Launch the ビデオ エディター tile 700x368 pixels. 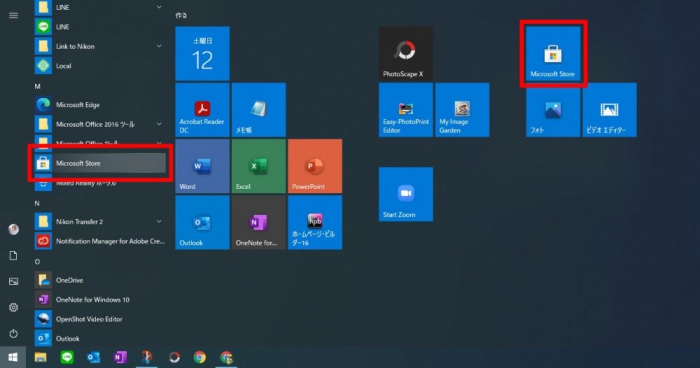coord(609,110)
